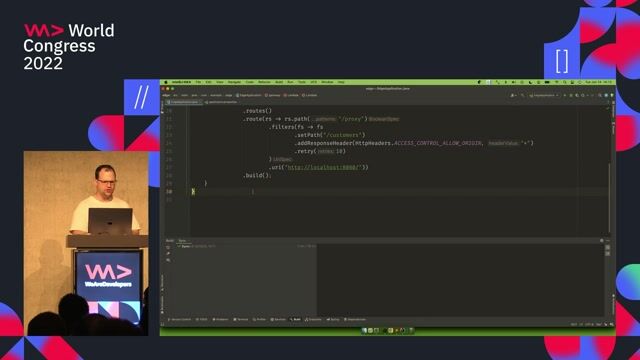Open the Spring tool window

(x=333, y=320)
